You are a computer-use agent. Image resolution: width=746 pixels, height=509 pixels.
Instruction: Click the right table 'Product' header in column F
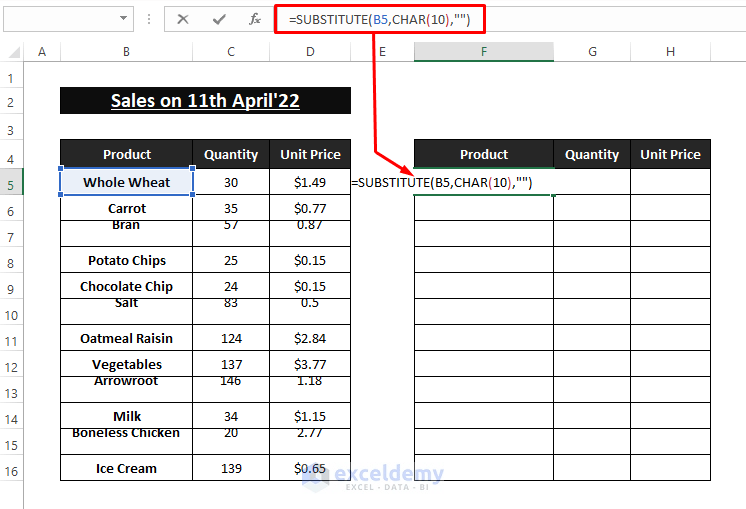point(484,154)
